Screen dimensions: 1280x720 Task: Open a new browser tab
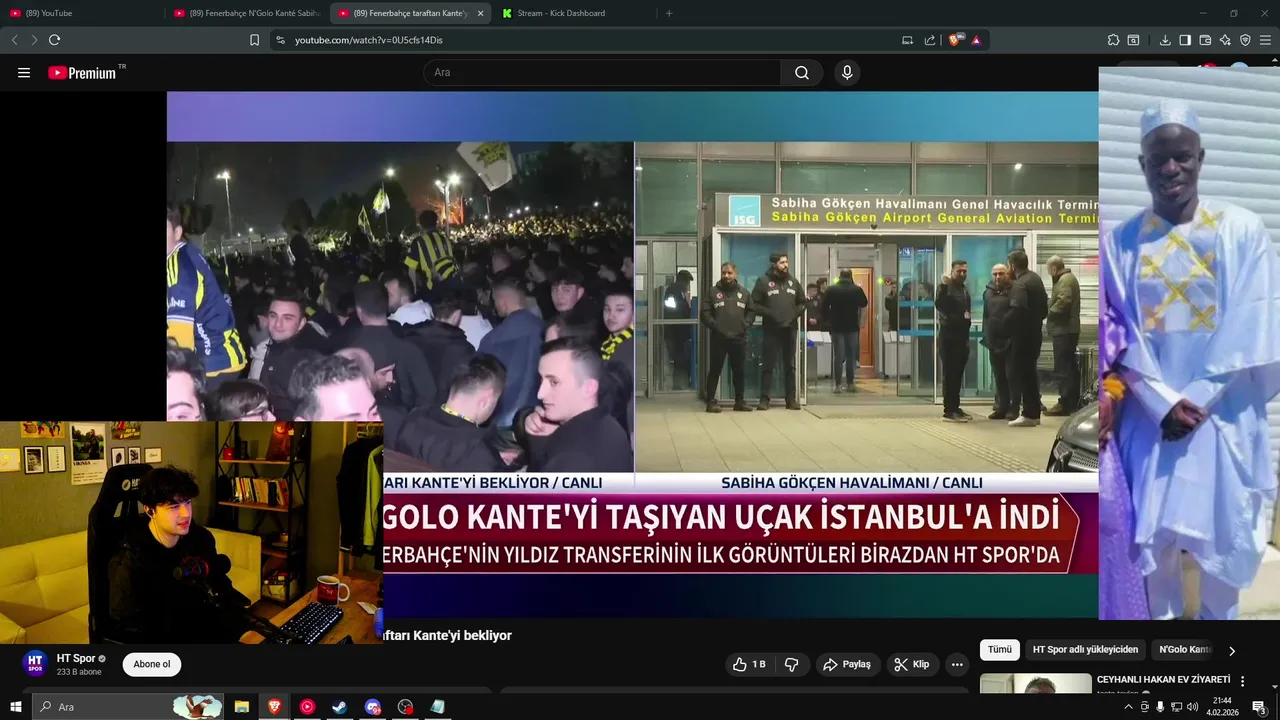click(669, 13)
